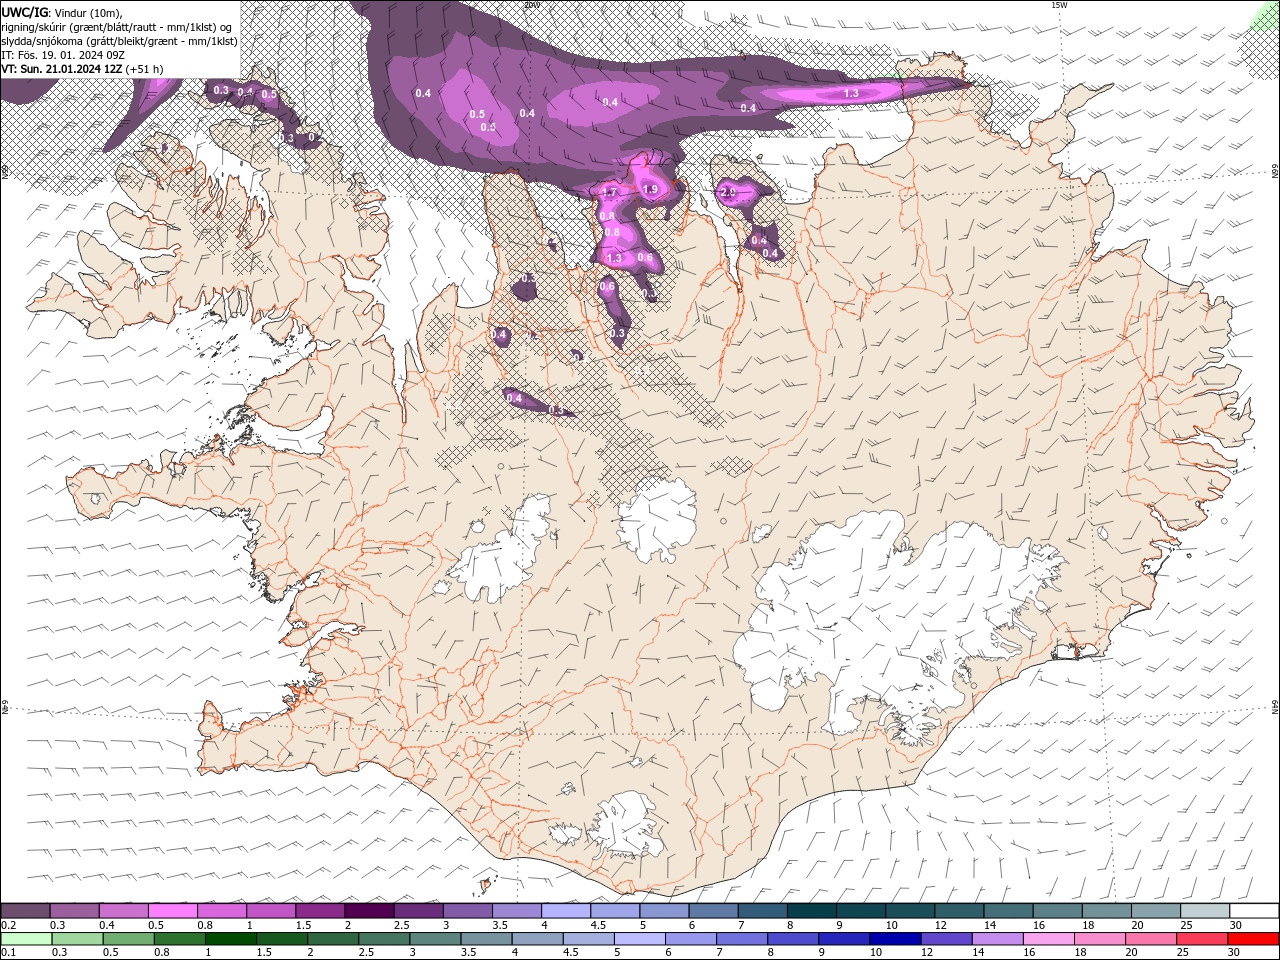Screen dimensions: 1280x960
Task: Click the '(+51 h)' forecast offset
Action: (x=145, y=69)
